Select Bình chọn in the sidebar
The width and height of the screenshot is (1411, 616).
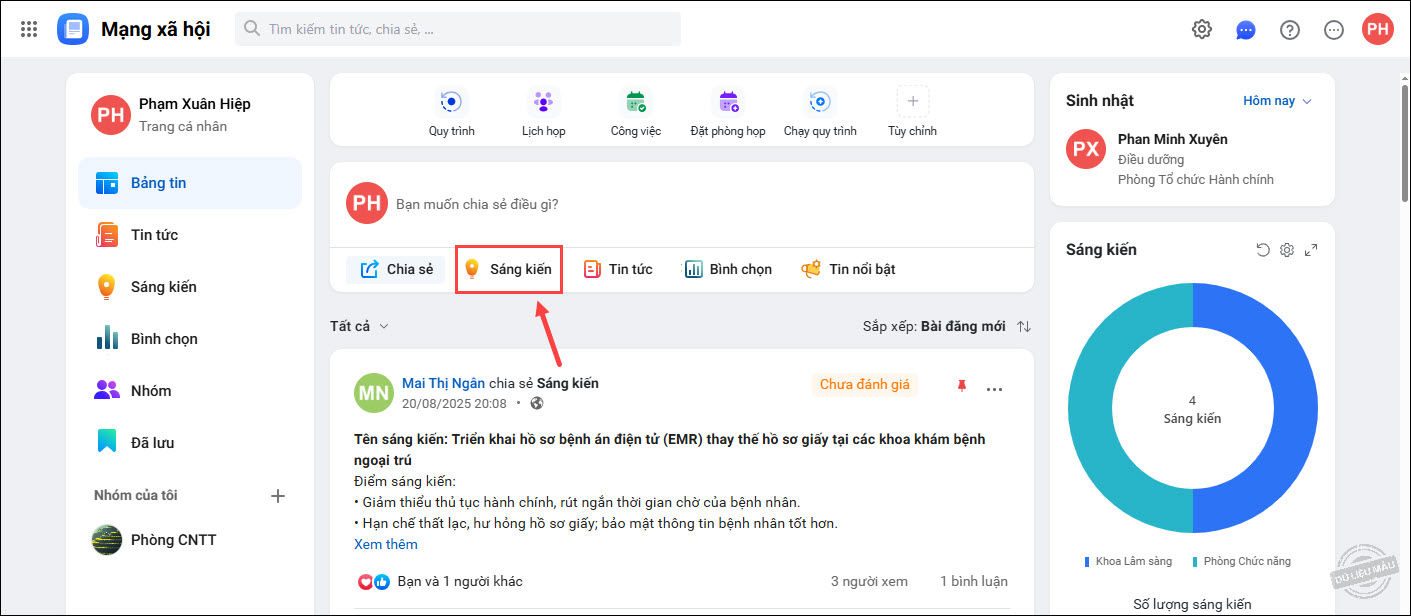(190, 339)
